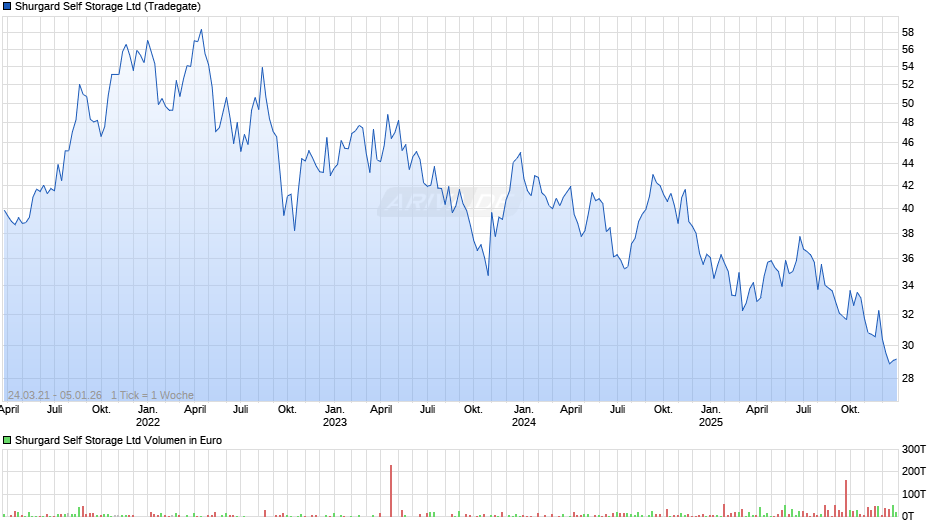Click the 32 price axis label
The height and width of the screenshot is (526, 940).
[x=908, y=314]
